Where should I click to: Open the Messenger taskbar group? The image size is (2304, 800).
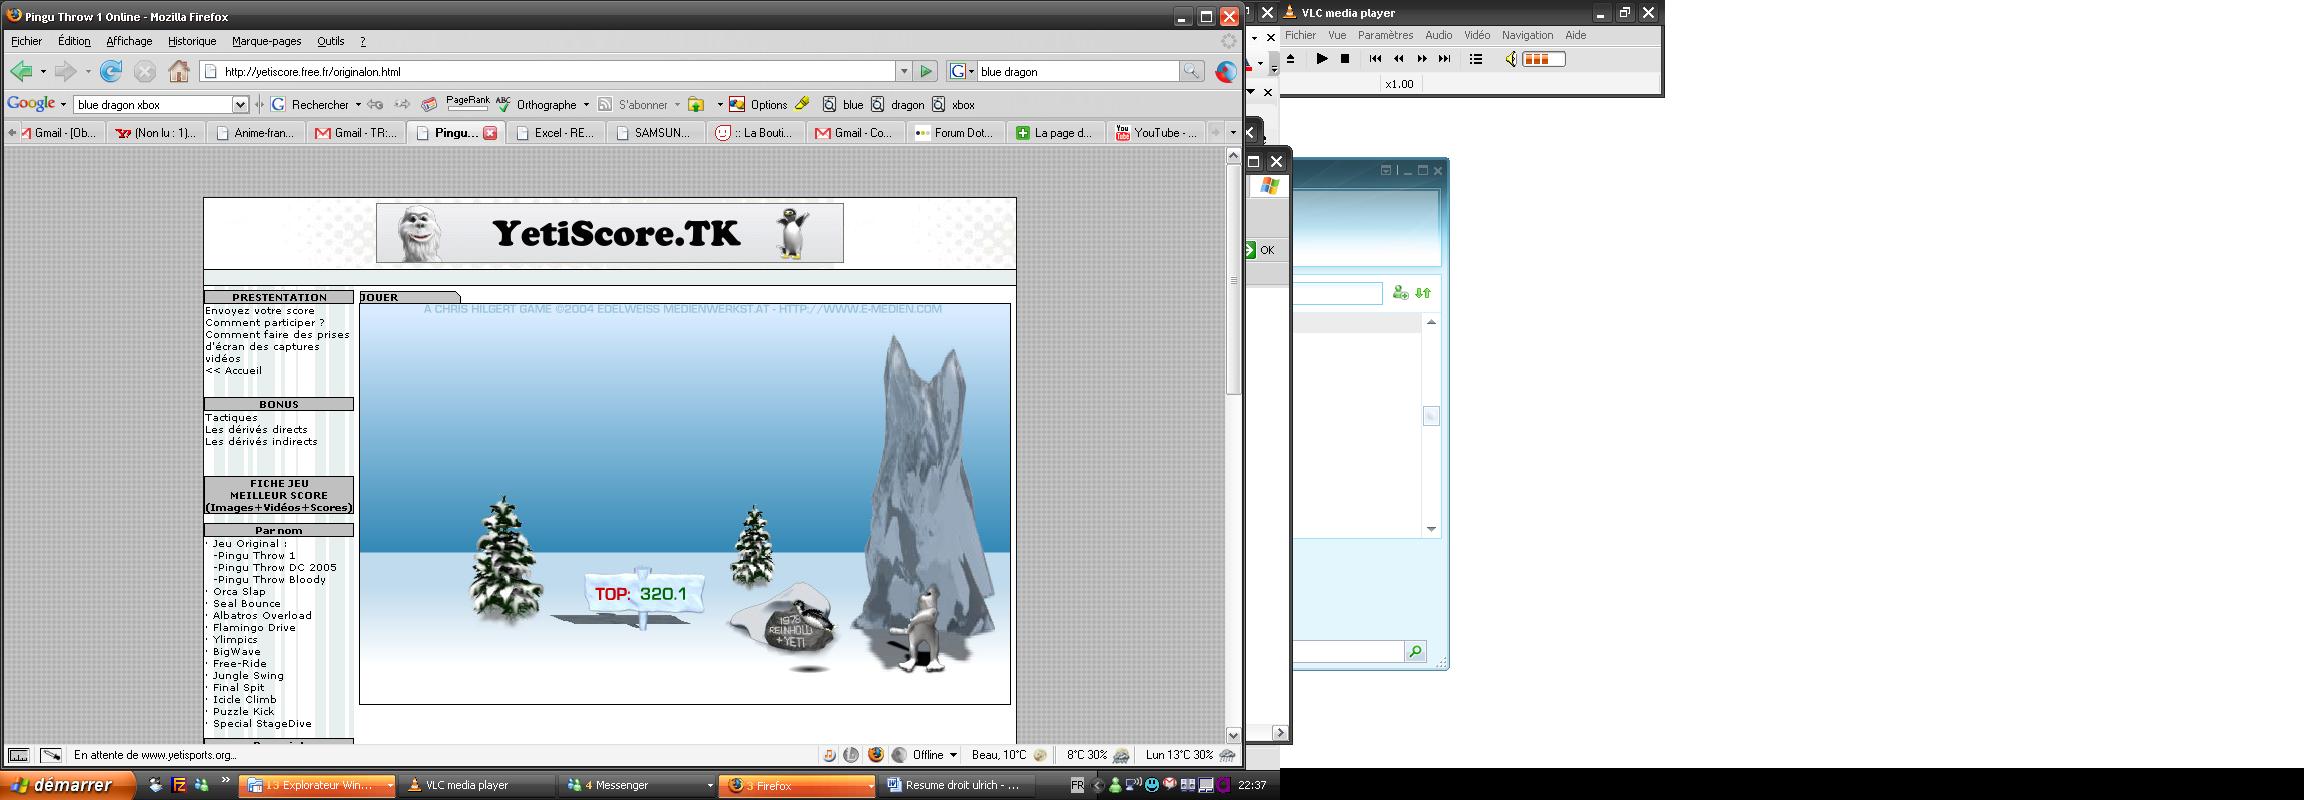pyautogui.click(x=636, y=785)
